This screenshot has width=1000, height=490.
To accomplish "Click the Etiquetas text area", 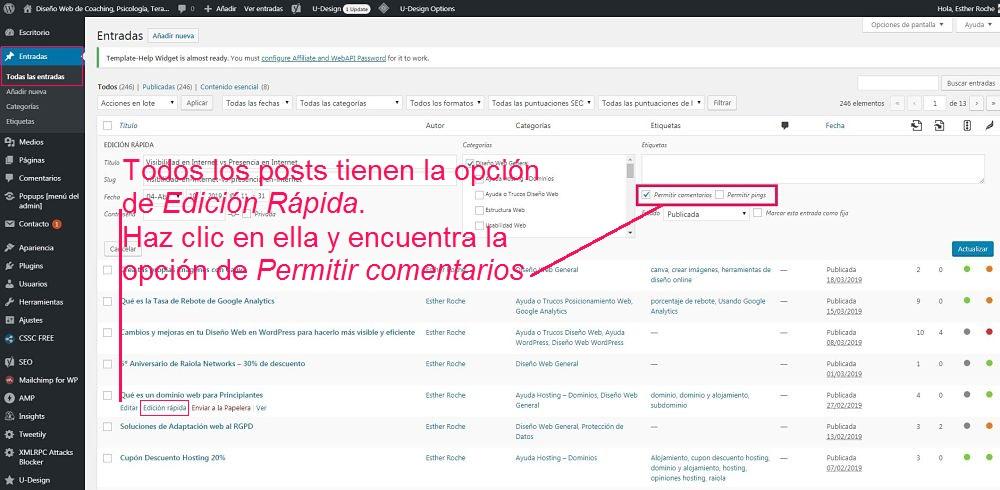I will (x=813, y=168).
